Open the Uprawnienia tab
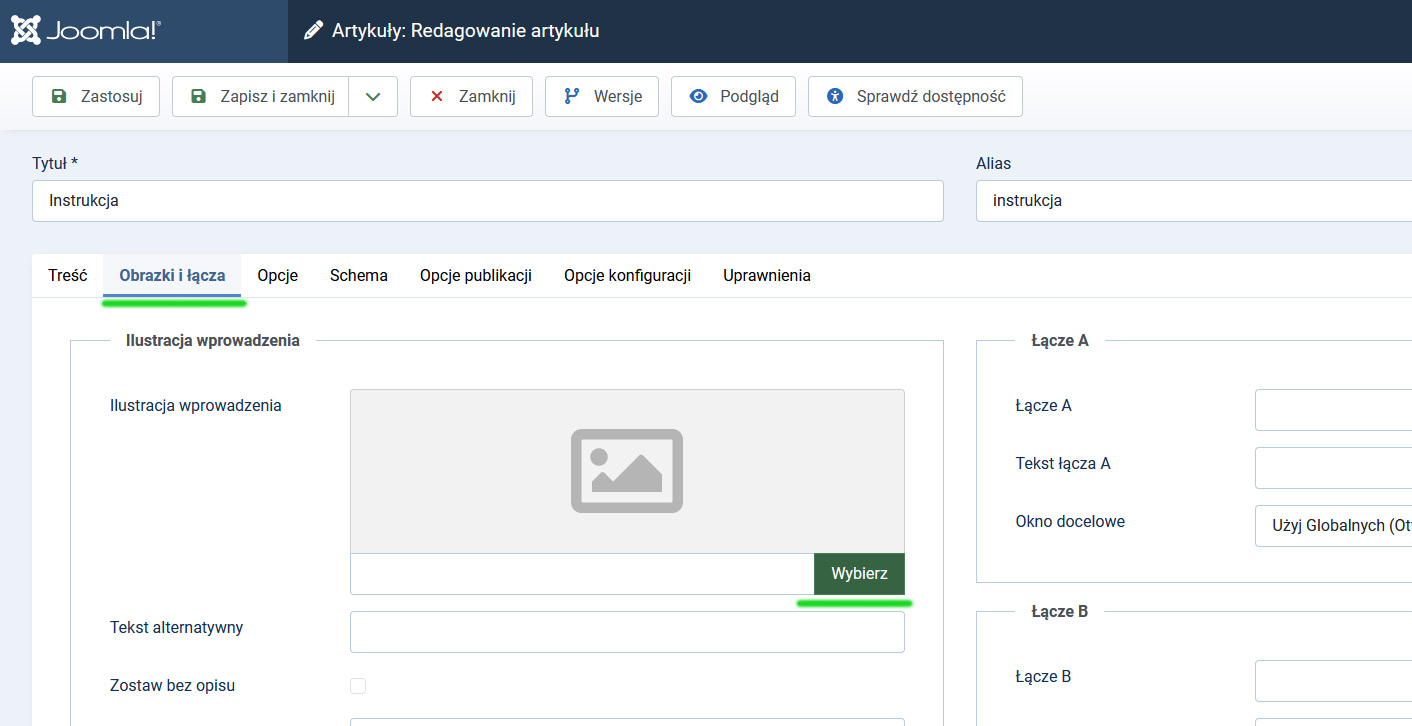This screenshot has width=1412, height=726. [767, 275]
